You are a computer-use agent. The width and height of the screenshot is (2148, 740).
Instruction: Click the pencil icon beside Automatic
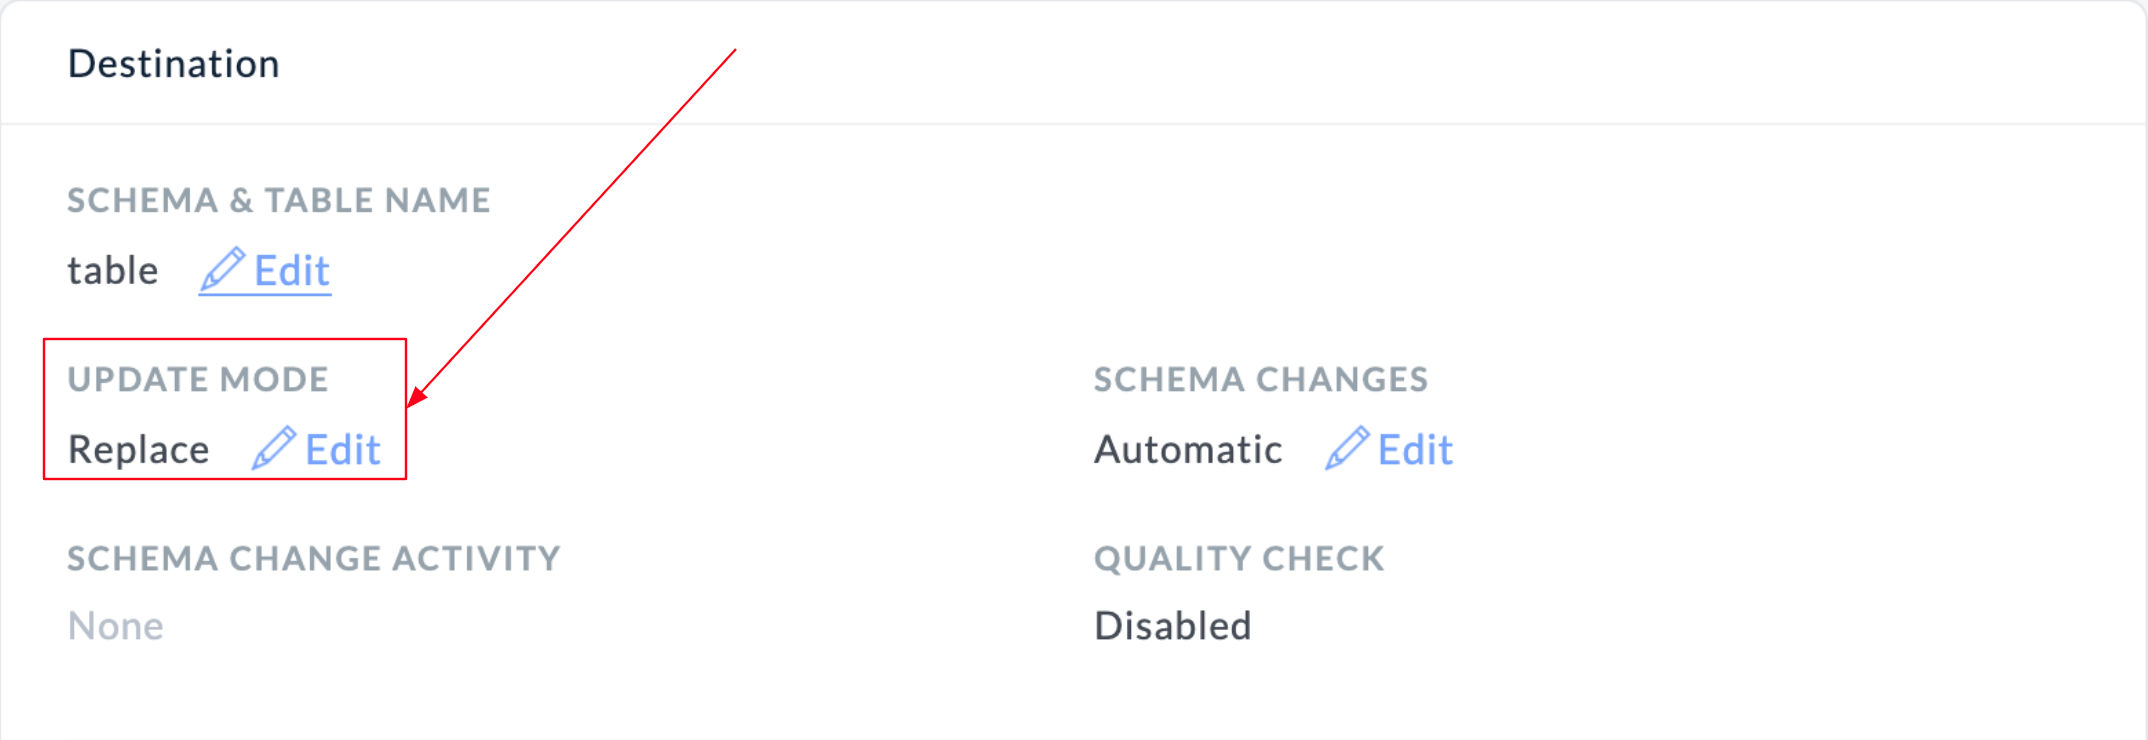(x=1346, y=449)
